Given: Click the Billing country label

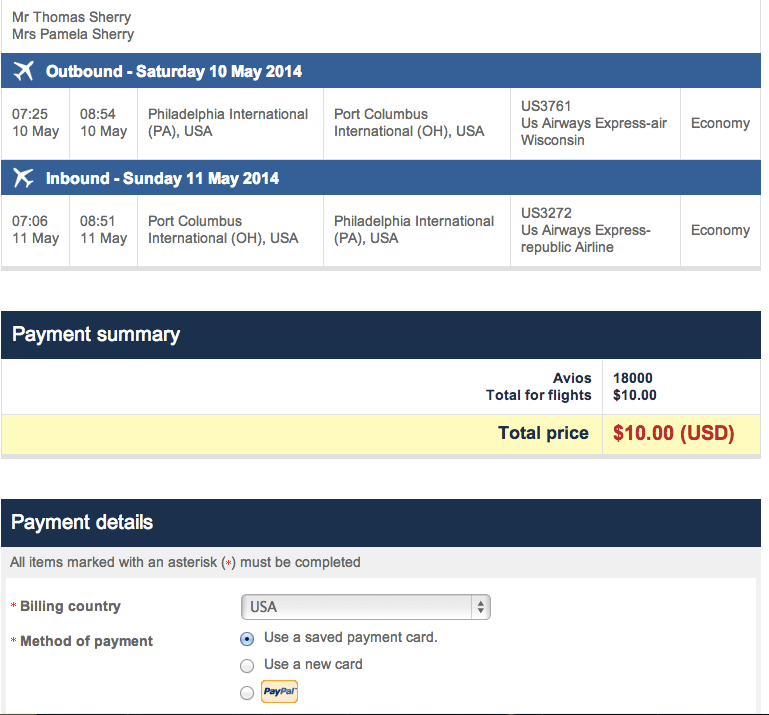Looking at the screenshot, I should coord(70,606).
